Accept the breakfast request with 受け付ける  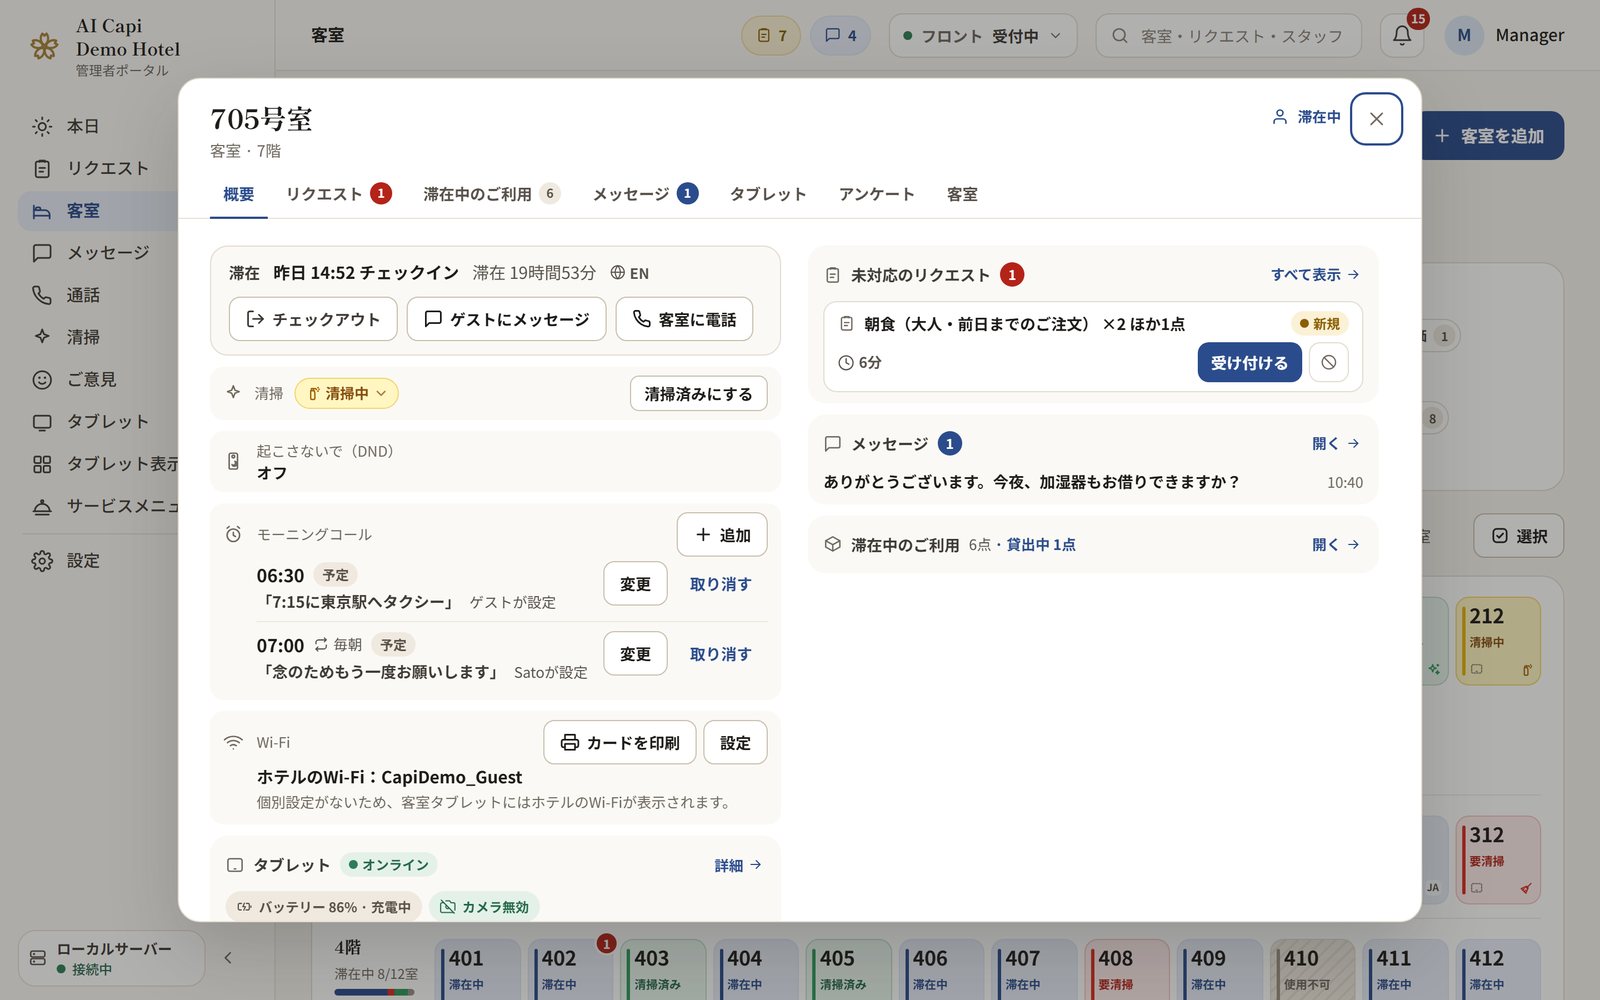point(1249,362)
